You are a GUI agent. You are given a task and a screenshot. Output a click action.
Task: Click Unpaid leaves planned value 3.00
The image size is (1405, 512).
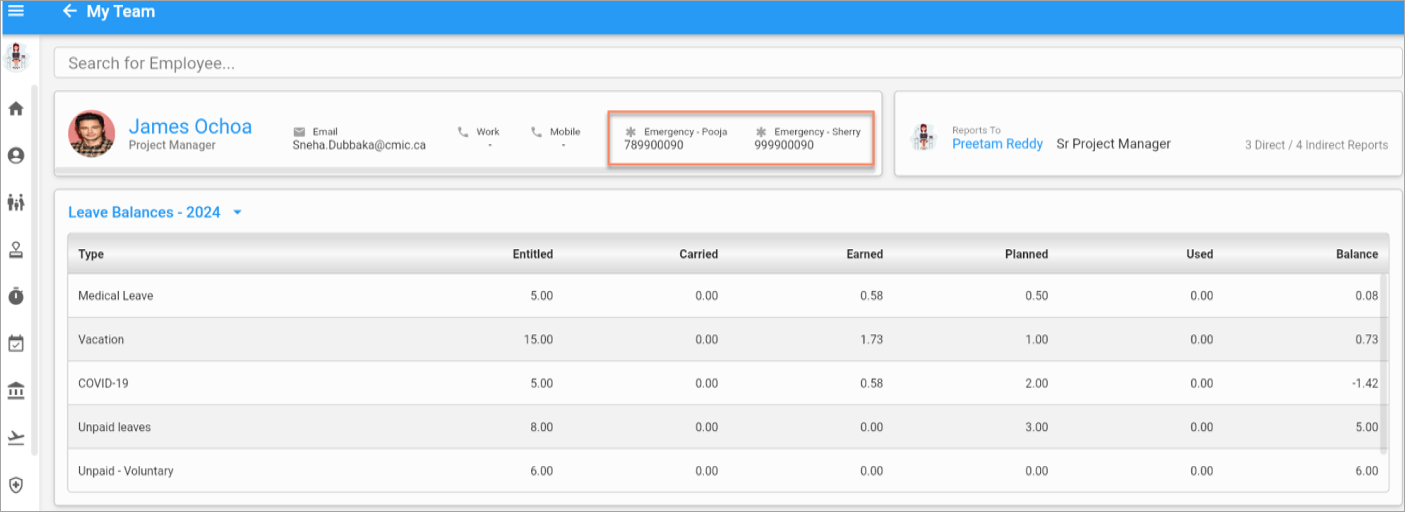[1037, 428]
